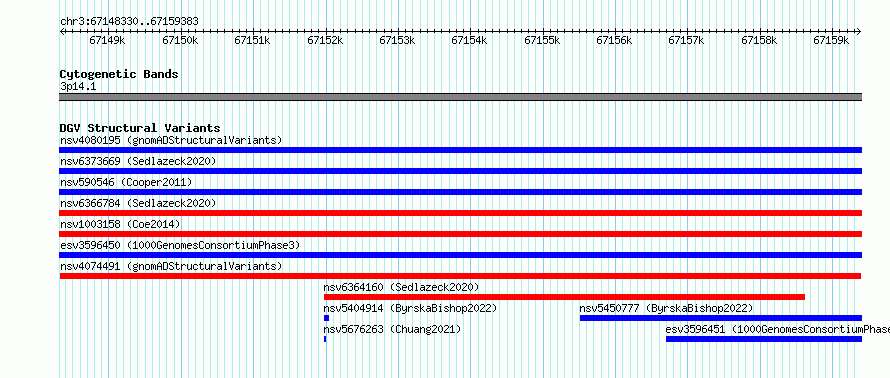The height and width of the screenshot is (378, 890).
Task: Open esv3596451 1000GenomesConsortium label
Action: tap(778, 329)
